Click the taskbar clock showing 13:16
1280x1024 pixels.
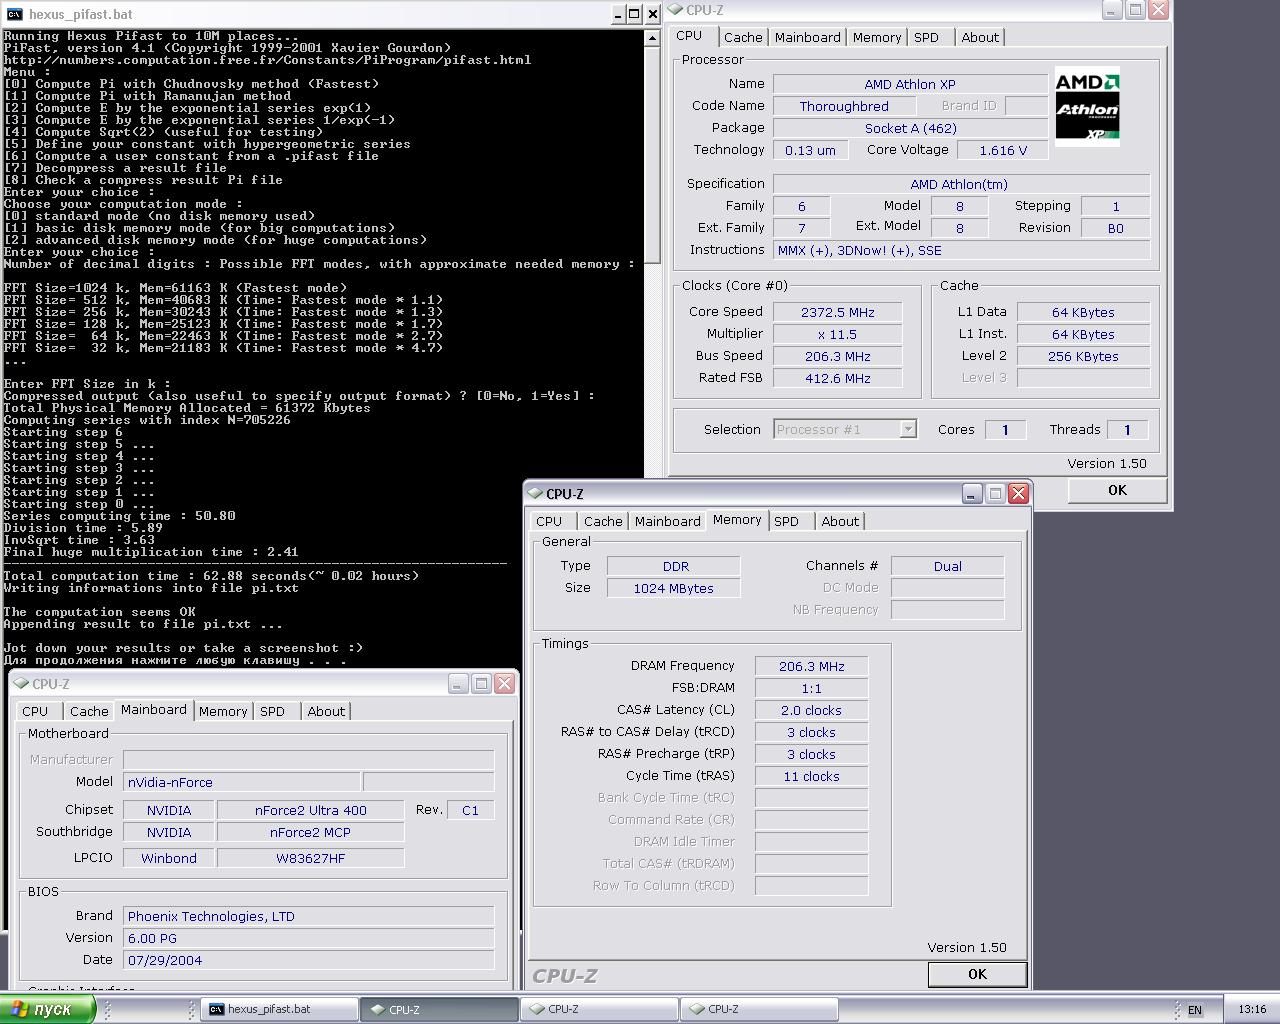coord(1252,1010)
